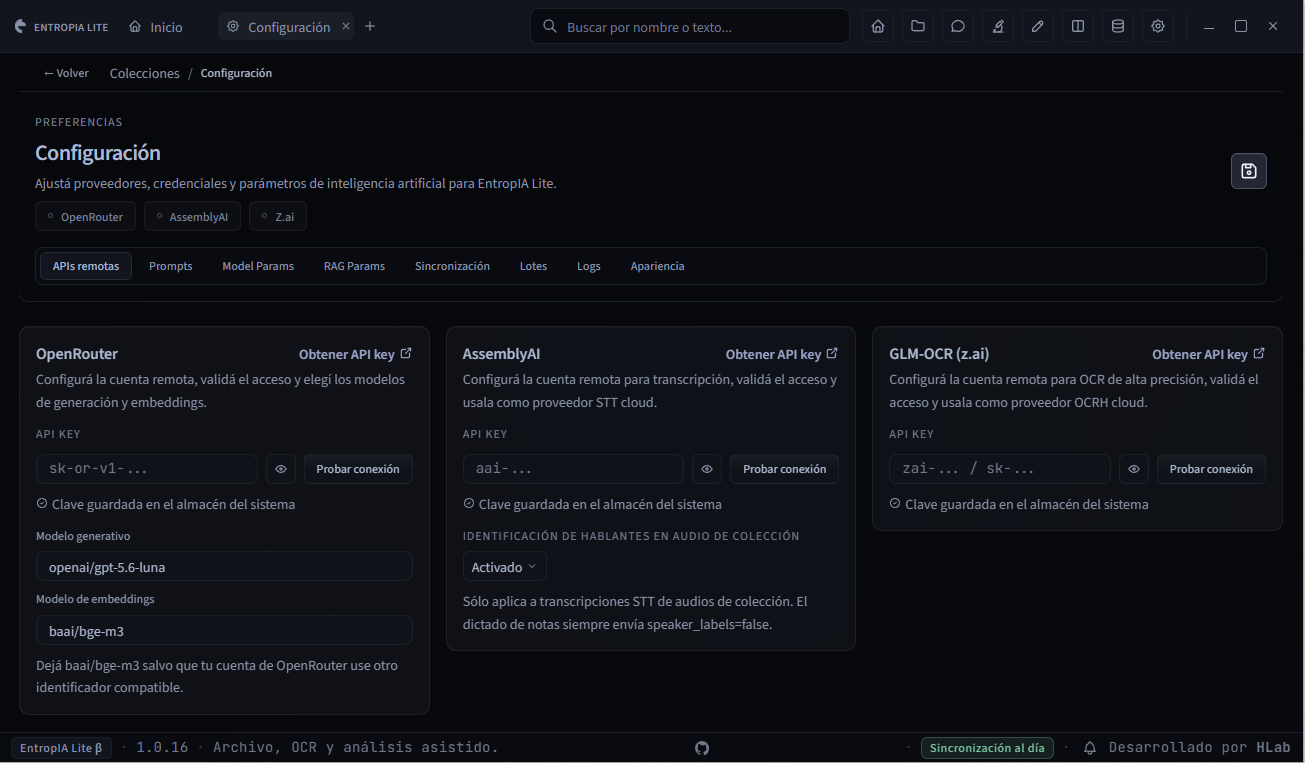This screenshot has width=1305, height=763.
Task: Click the GLM-OCR (z.ai) card title
Action: 939,354
